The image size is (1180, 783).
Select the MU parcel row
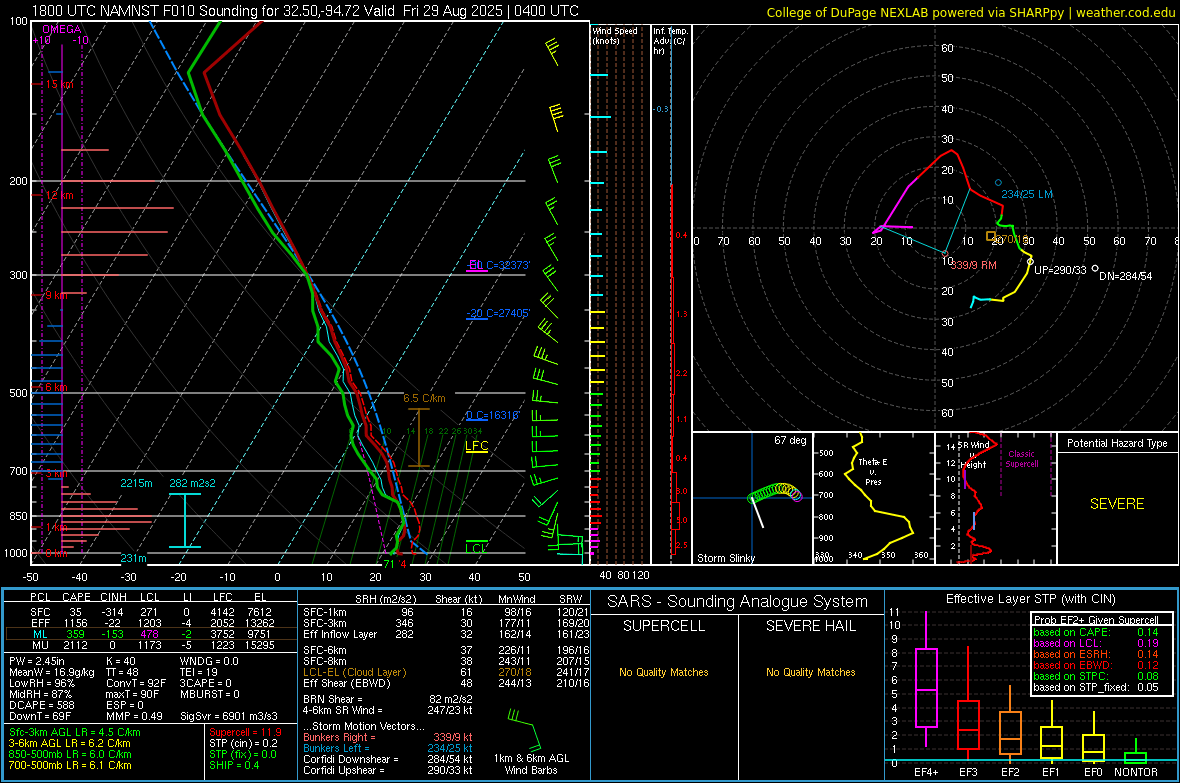coord(150,644)
